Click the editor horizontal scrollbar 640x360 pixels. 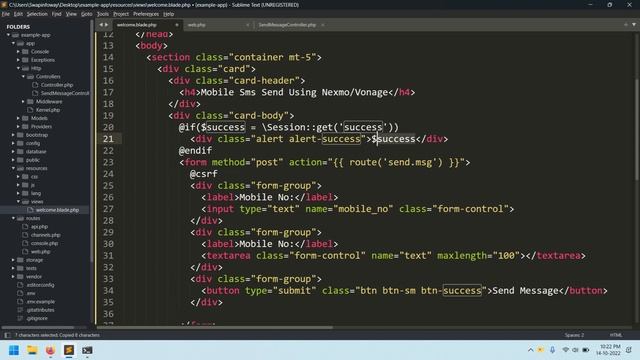(215, 327)
